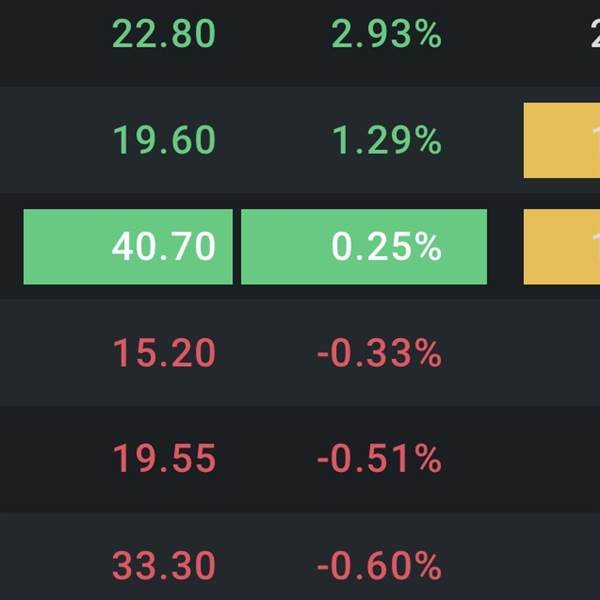This screenshot has height=600, width=600.
Task: Select the 19.60 price cell
Action: [x=164, y=141]
